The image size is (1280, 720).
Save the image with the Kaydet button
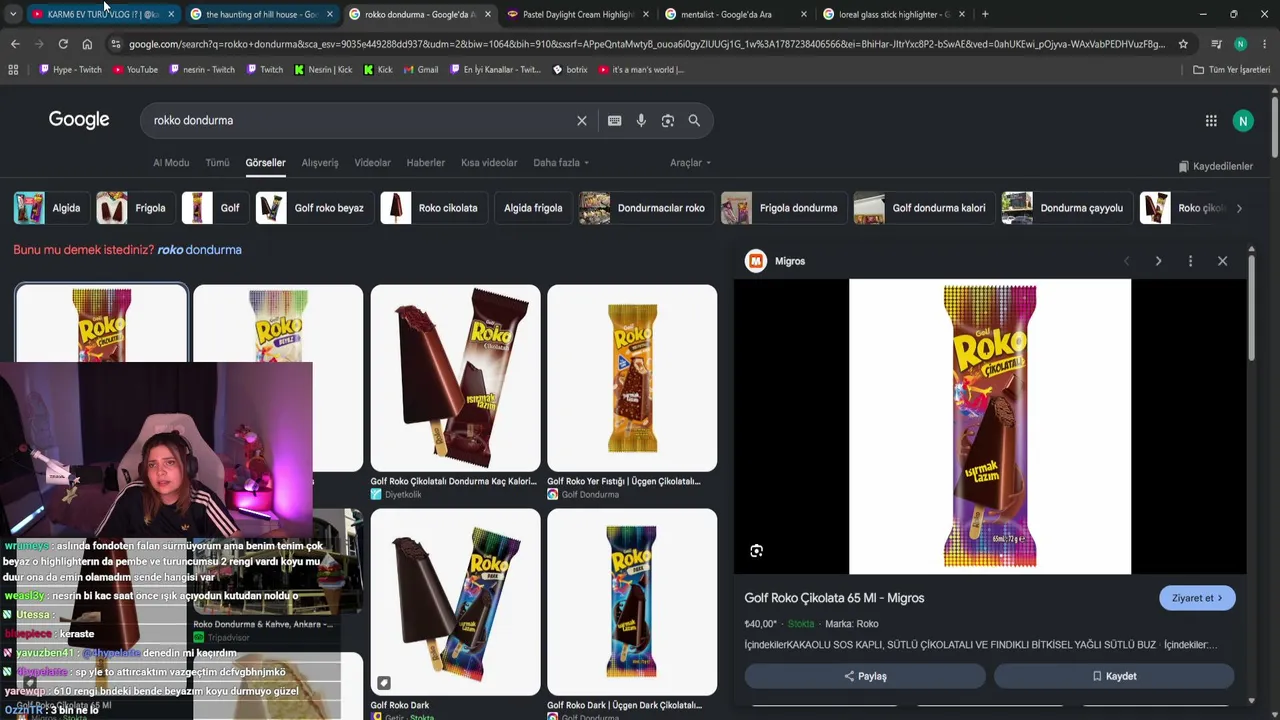click(1114, 676)
